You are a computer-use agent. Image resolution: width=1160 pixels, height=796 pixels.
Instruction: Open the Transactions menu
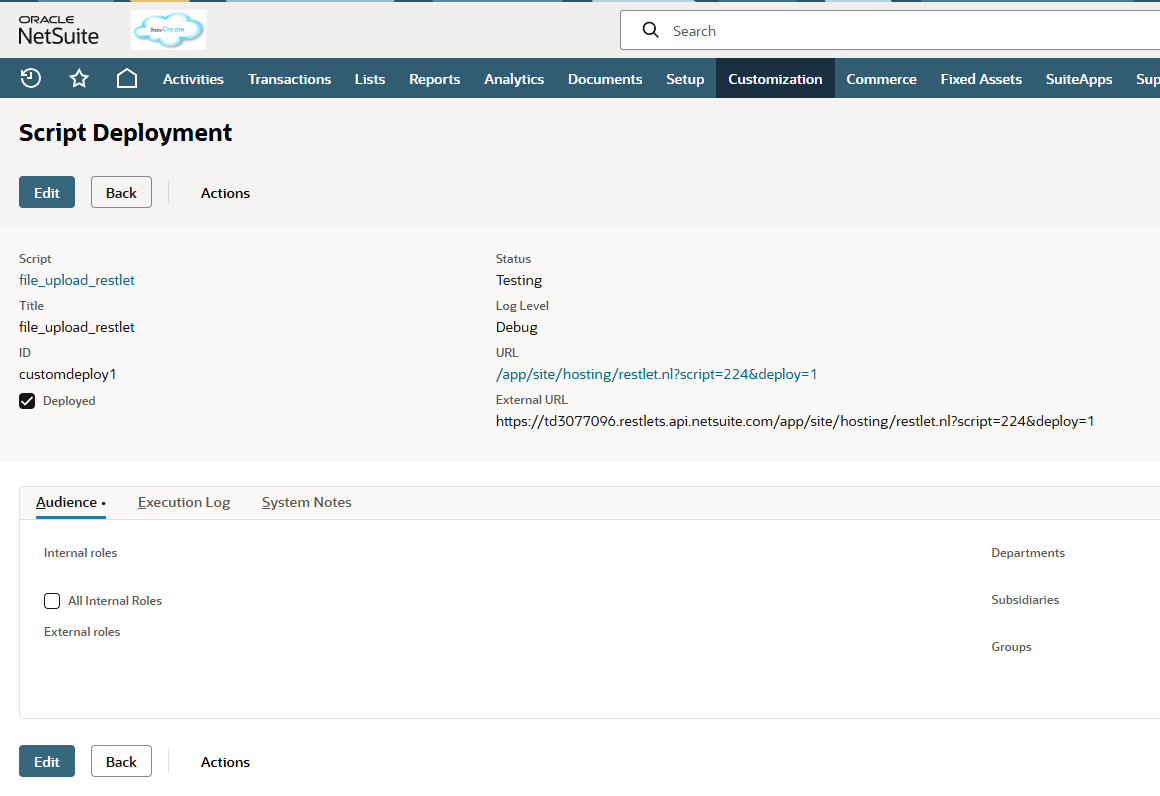click(x=289, y=79)
